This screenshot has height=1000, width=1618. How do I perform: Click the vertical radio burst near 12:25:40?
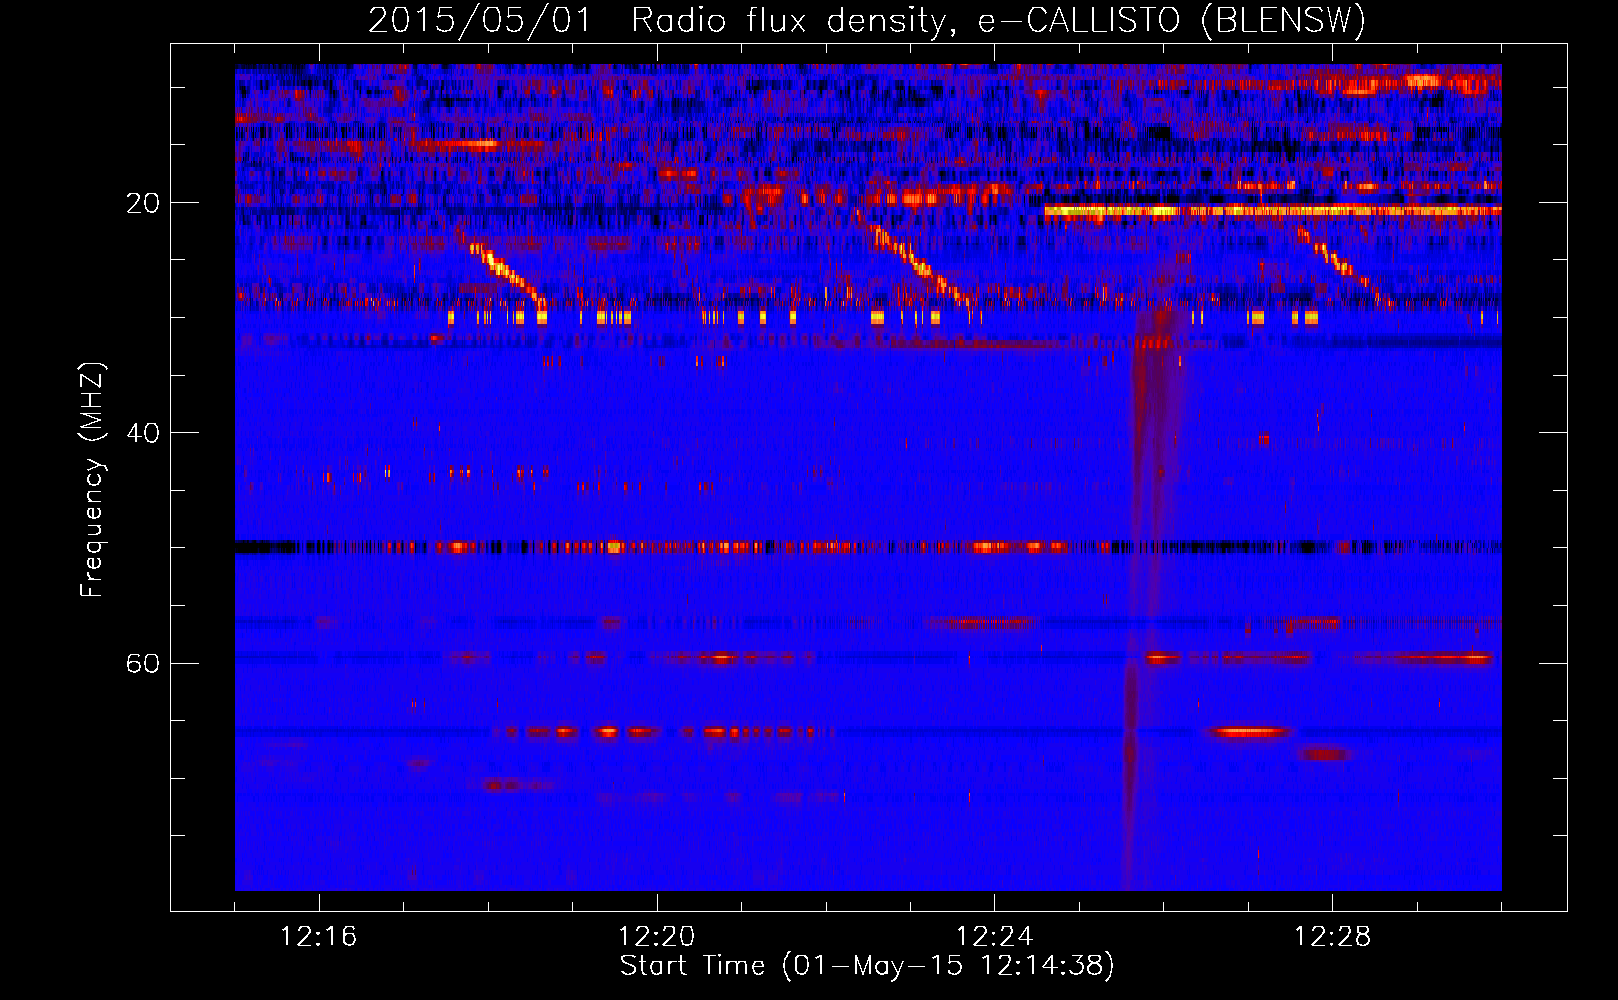[x=1150, y=590]
